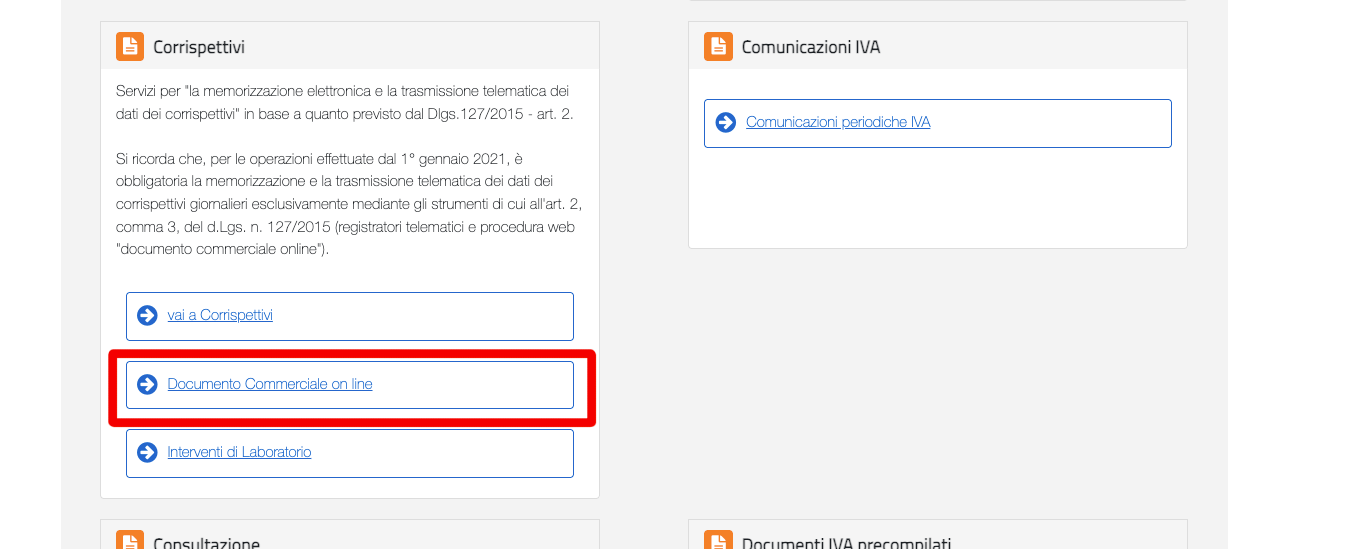This screenshot has height=549, width=1366.
Task: Follow the Interventi di Laboratorio link
Action: pyautogui.click(x=239, y=453)
